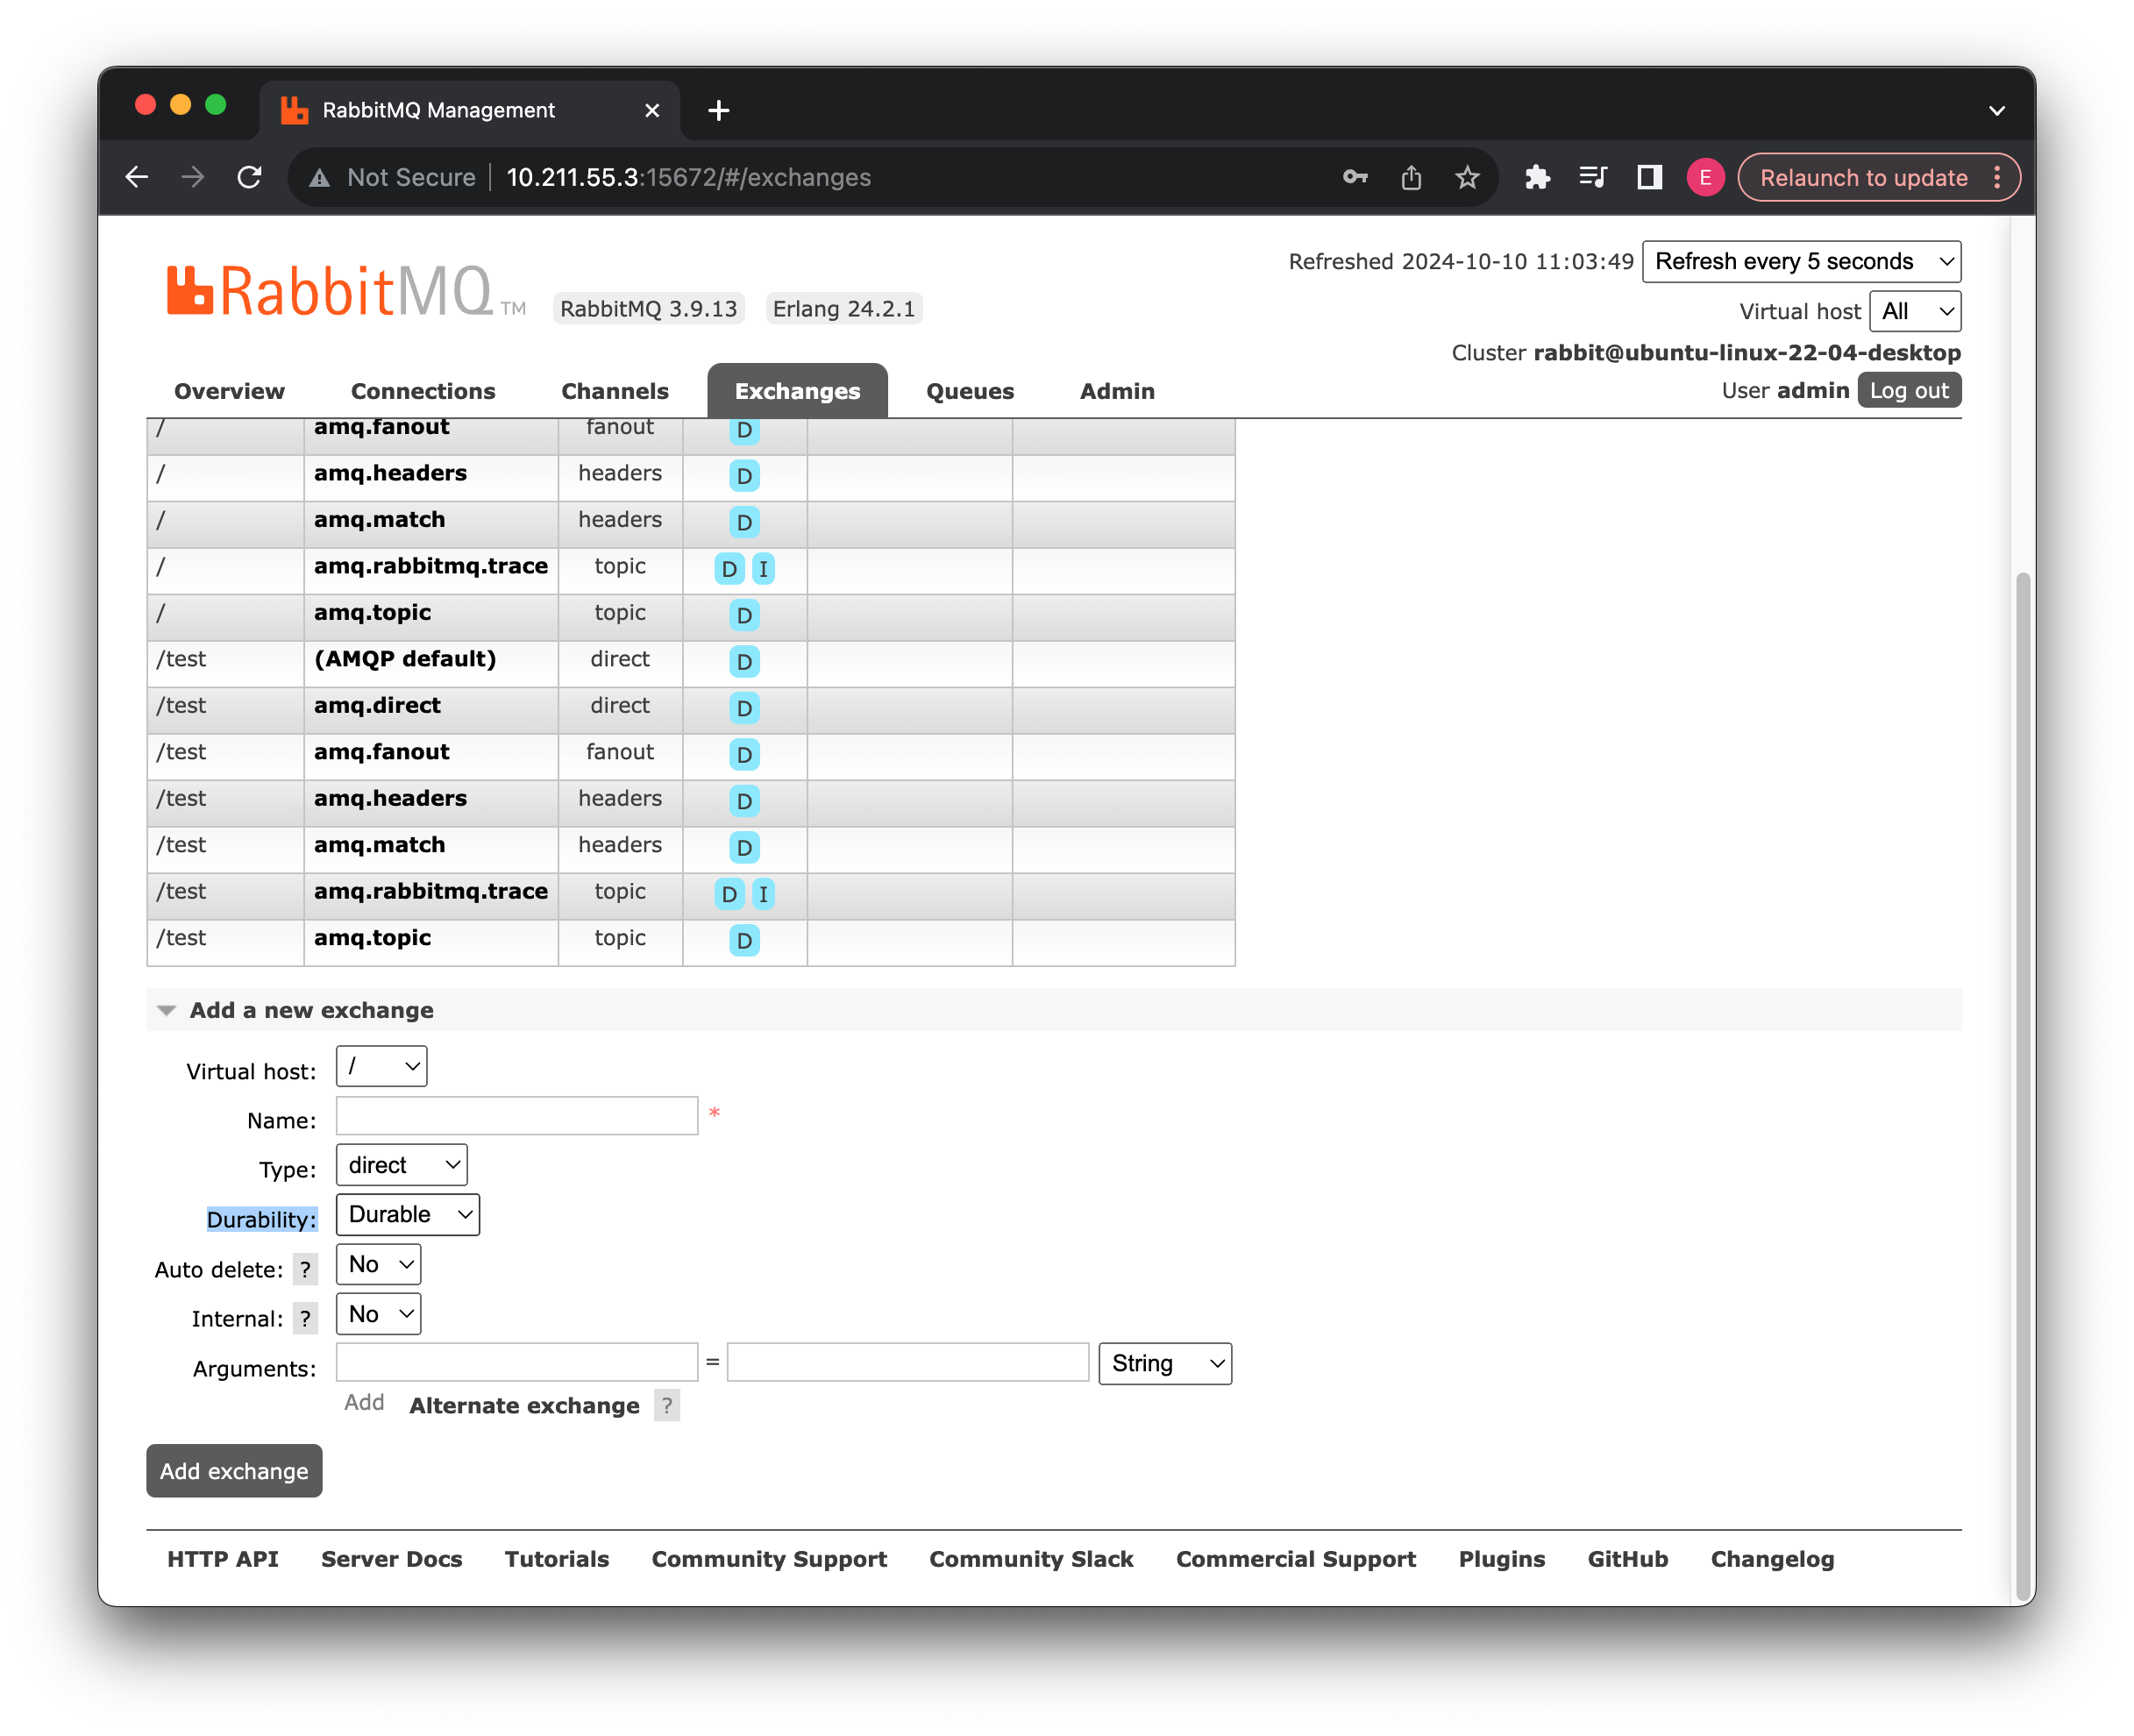Switch to the Queues tab

point(969,391)
